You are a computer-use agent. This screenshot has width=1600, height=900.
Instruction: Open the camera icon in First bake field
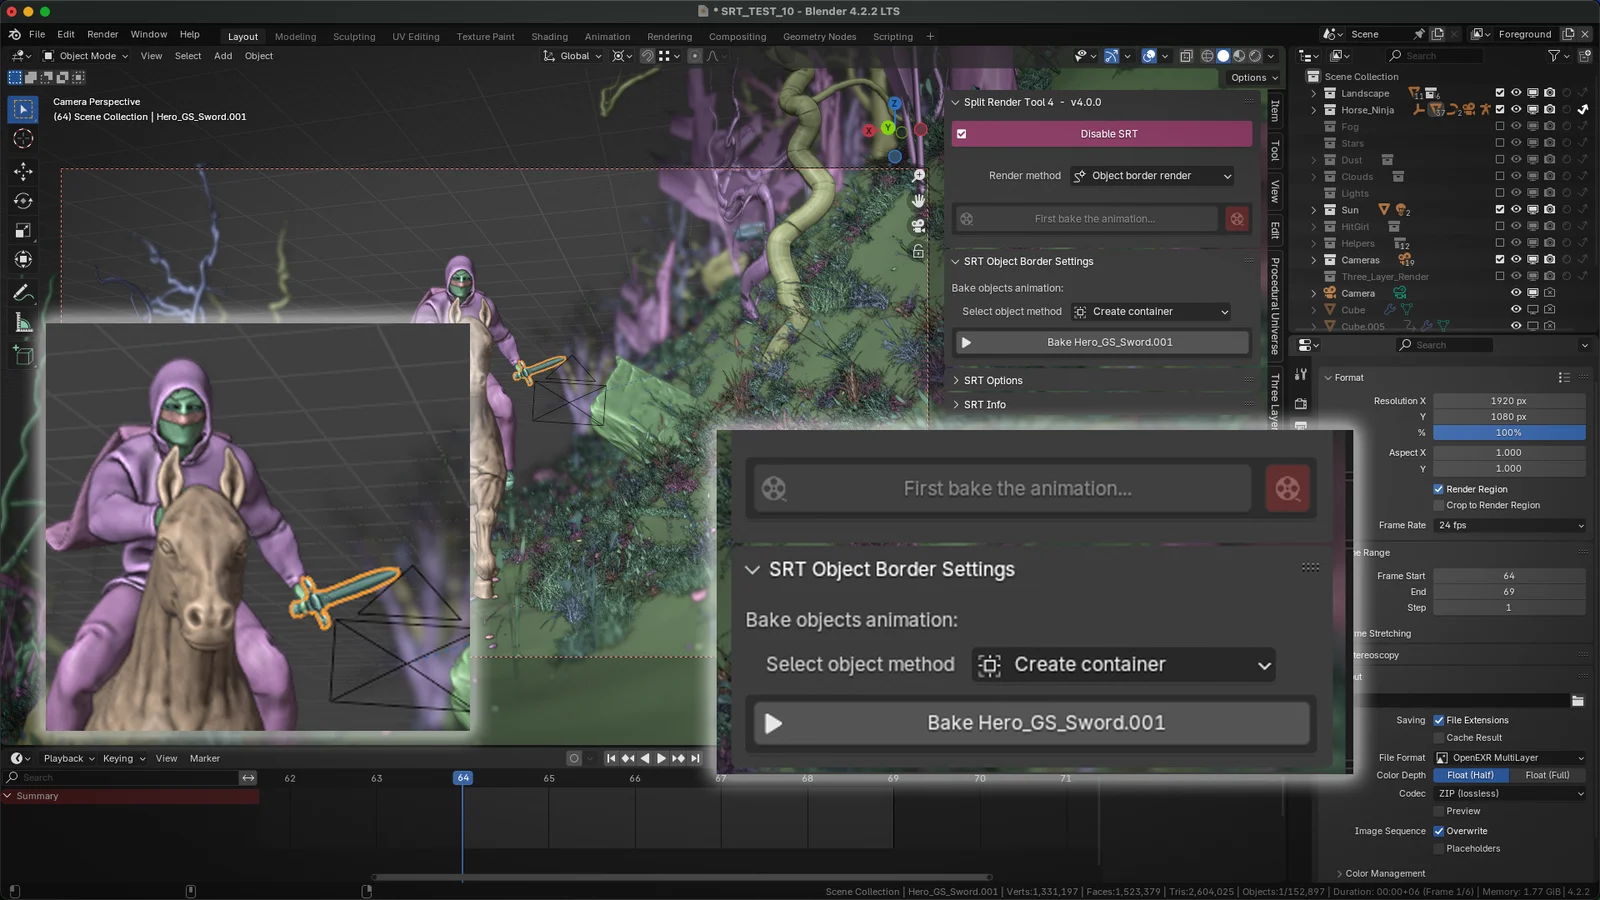point(965,218)
